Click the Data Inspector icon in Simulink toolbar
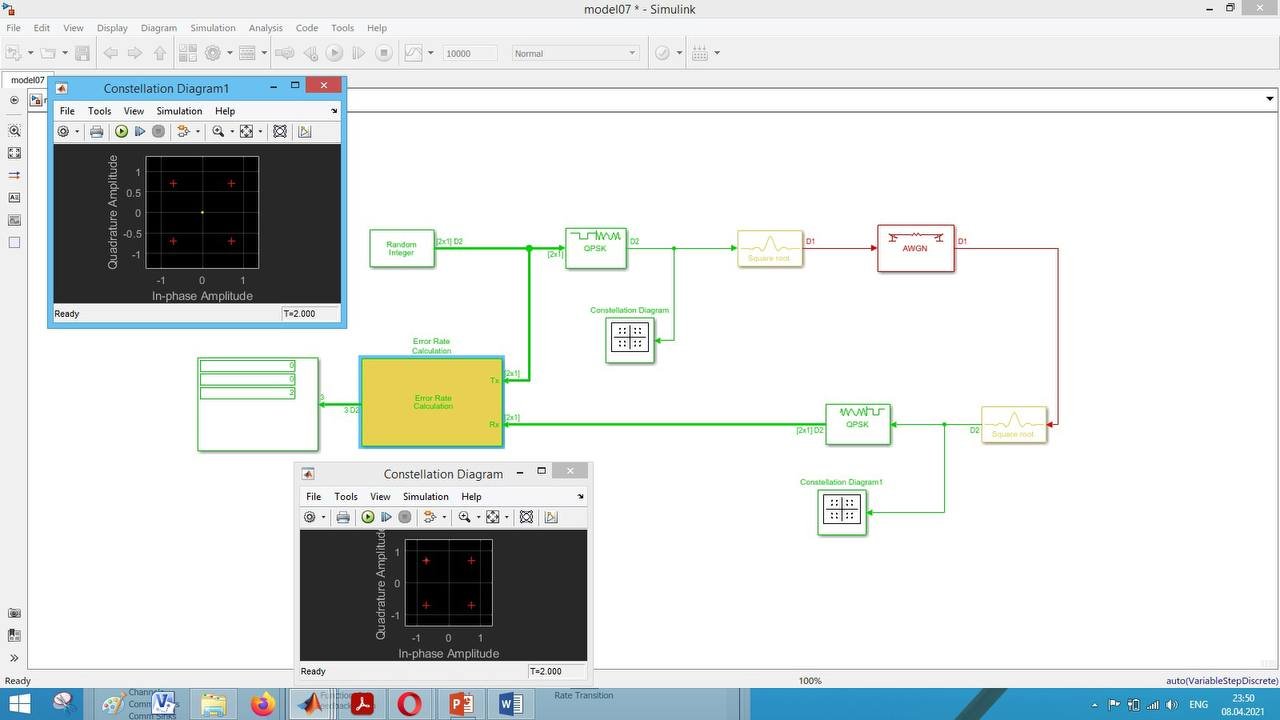This screenshot has width=1280, height=720. tap(415, 53)
